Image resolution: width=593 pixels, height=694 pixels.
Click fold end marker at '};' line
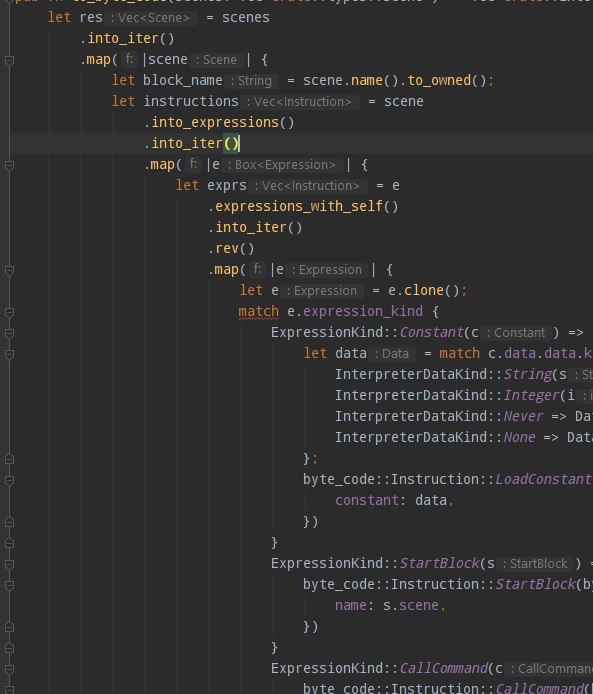coord(9,459)
